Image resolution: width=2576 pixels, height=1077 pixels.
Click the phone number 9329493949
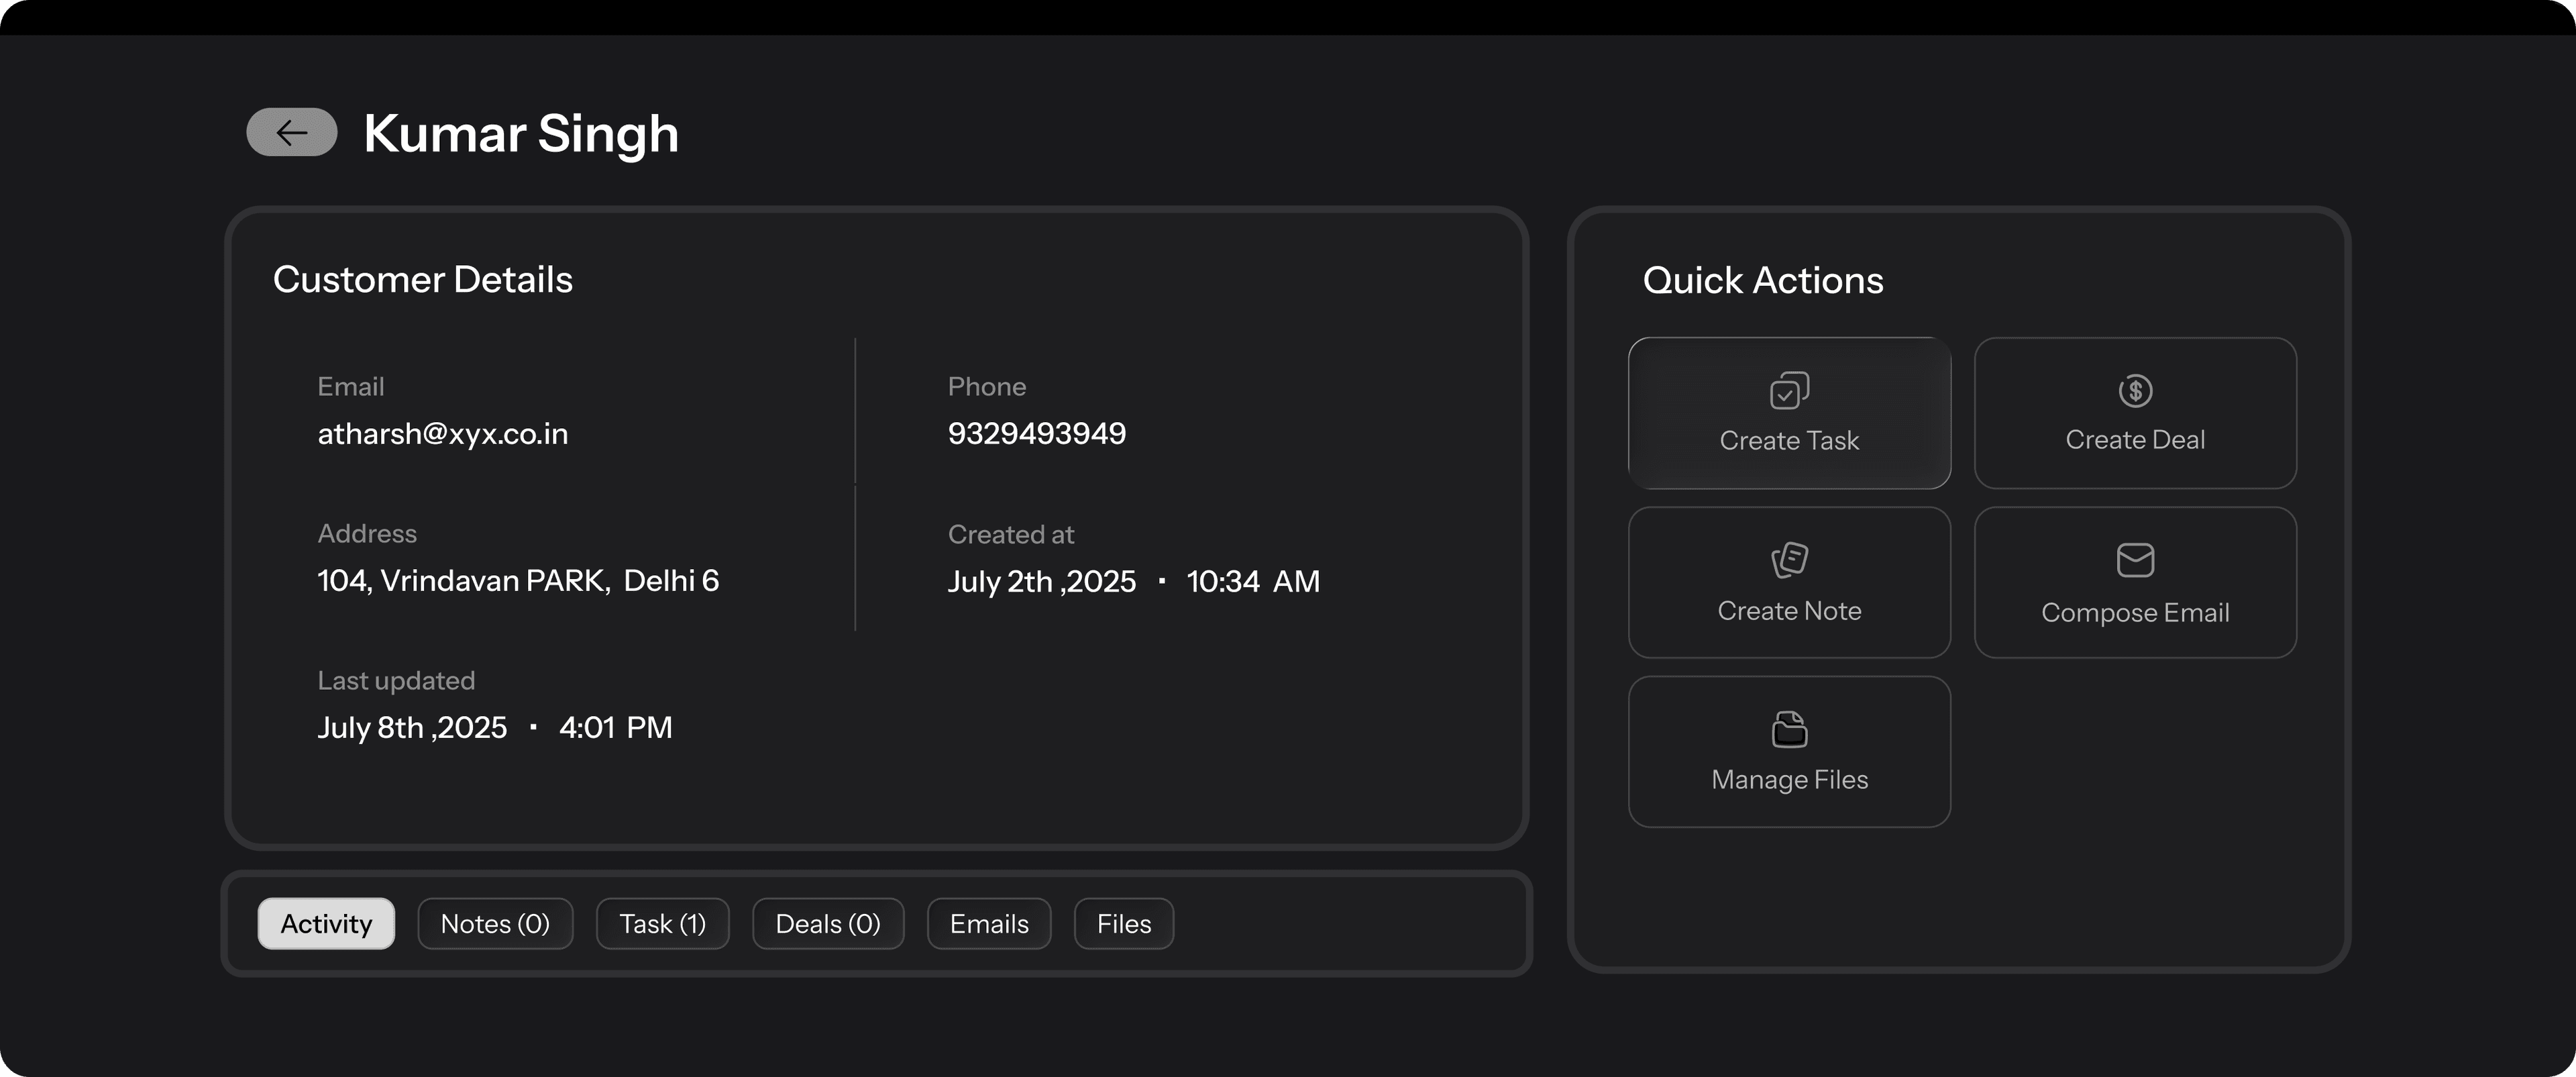coord(1036,433)
